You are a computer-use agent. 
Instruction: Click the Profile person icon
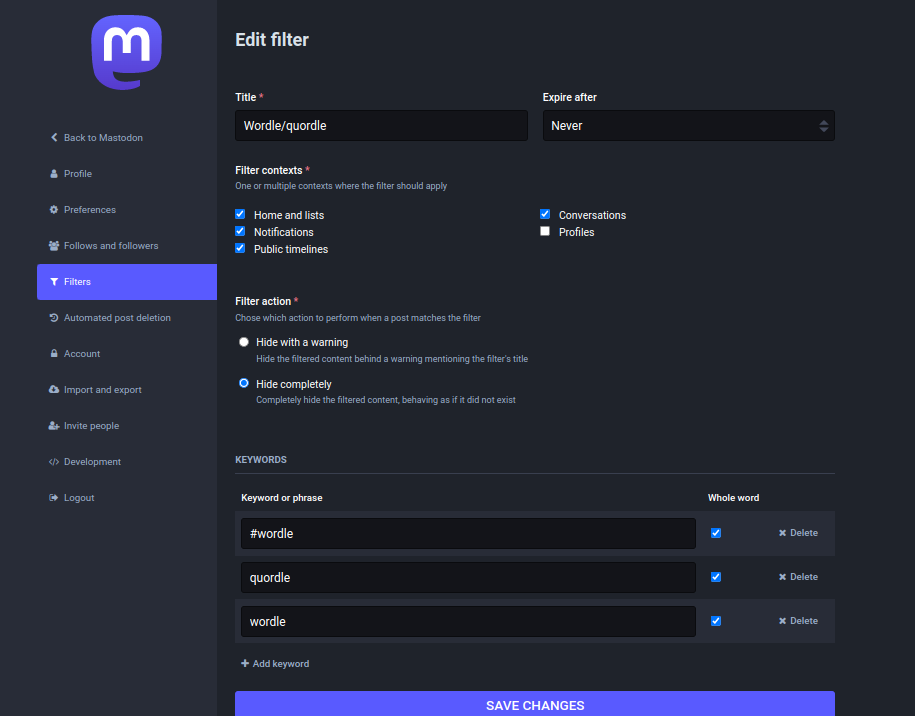click(54, 173)
